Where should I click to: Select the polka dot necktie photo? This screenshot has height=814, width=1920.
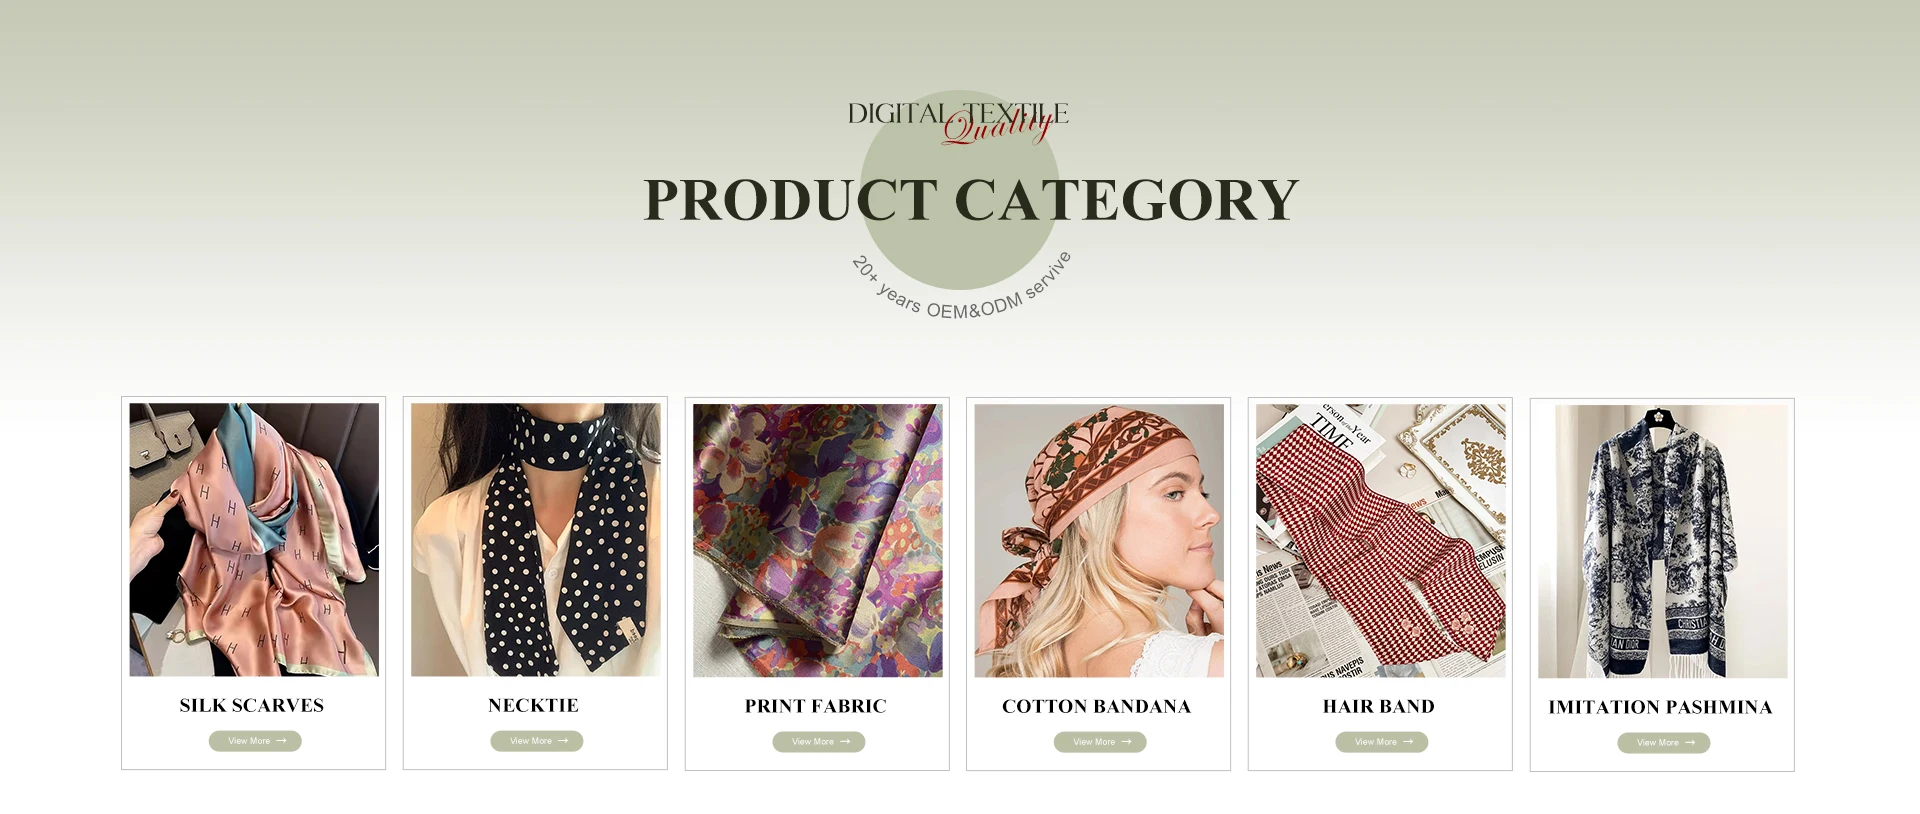click(536, 540)
